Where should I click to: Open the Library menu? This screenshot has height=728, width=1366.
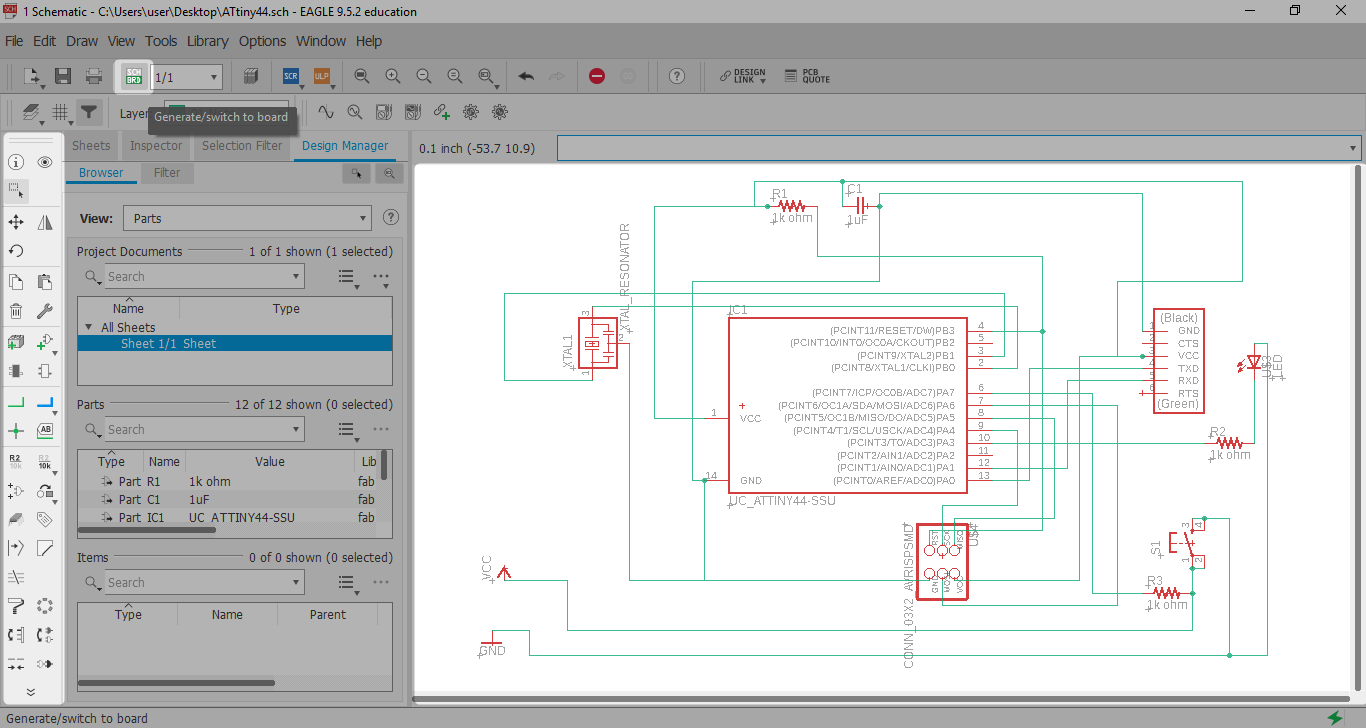(x=207, y=41)
